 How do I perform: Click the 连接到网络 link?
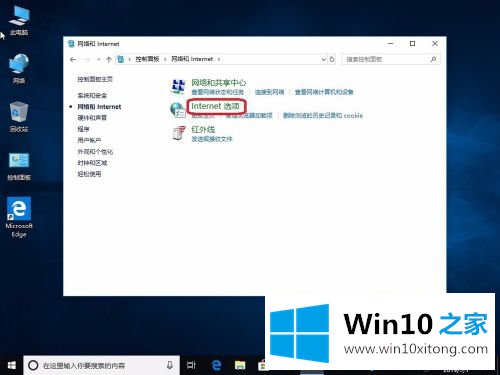[269, 92]
